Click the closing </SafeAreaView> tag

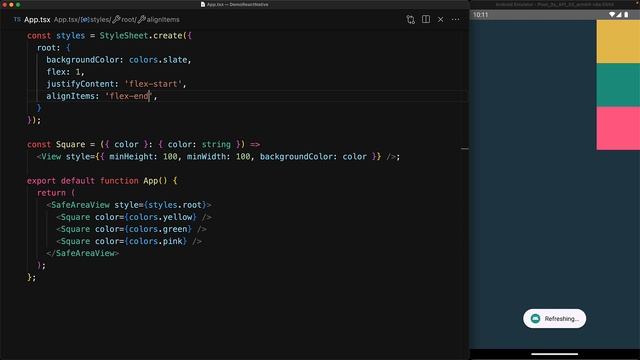tap(82, 253)
